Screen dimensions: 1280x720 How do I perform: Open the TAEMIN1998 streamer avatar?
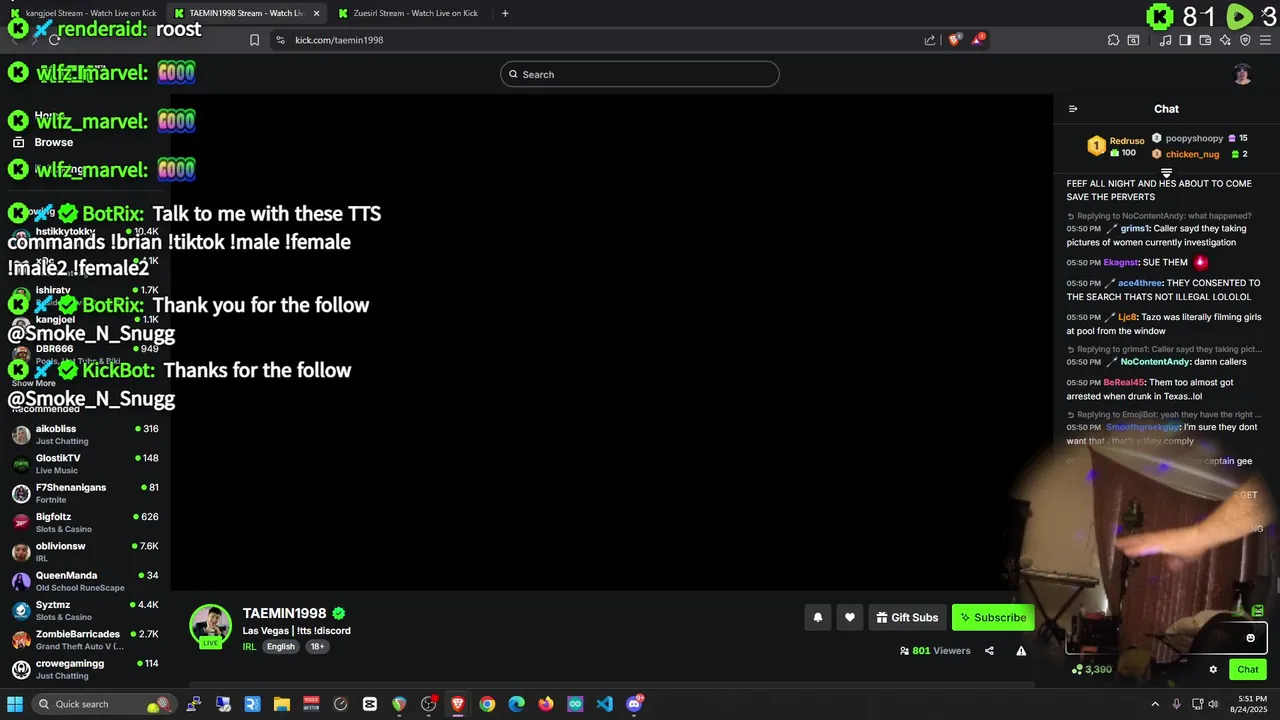click(210, 626)
